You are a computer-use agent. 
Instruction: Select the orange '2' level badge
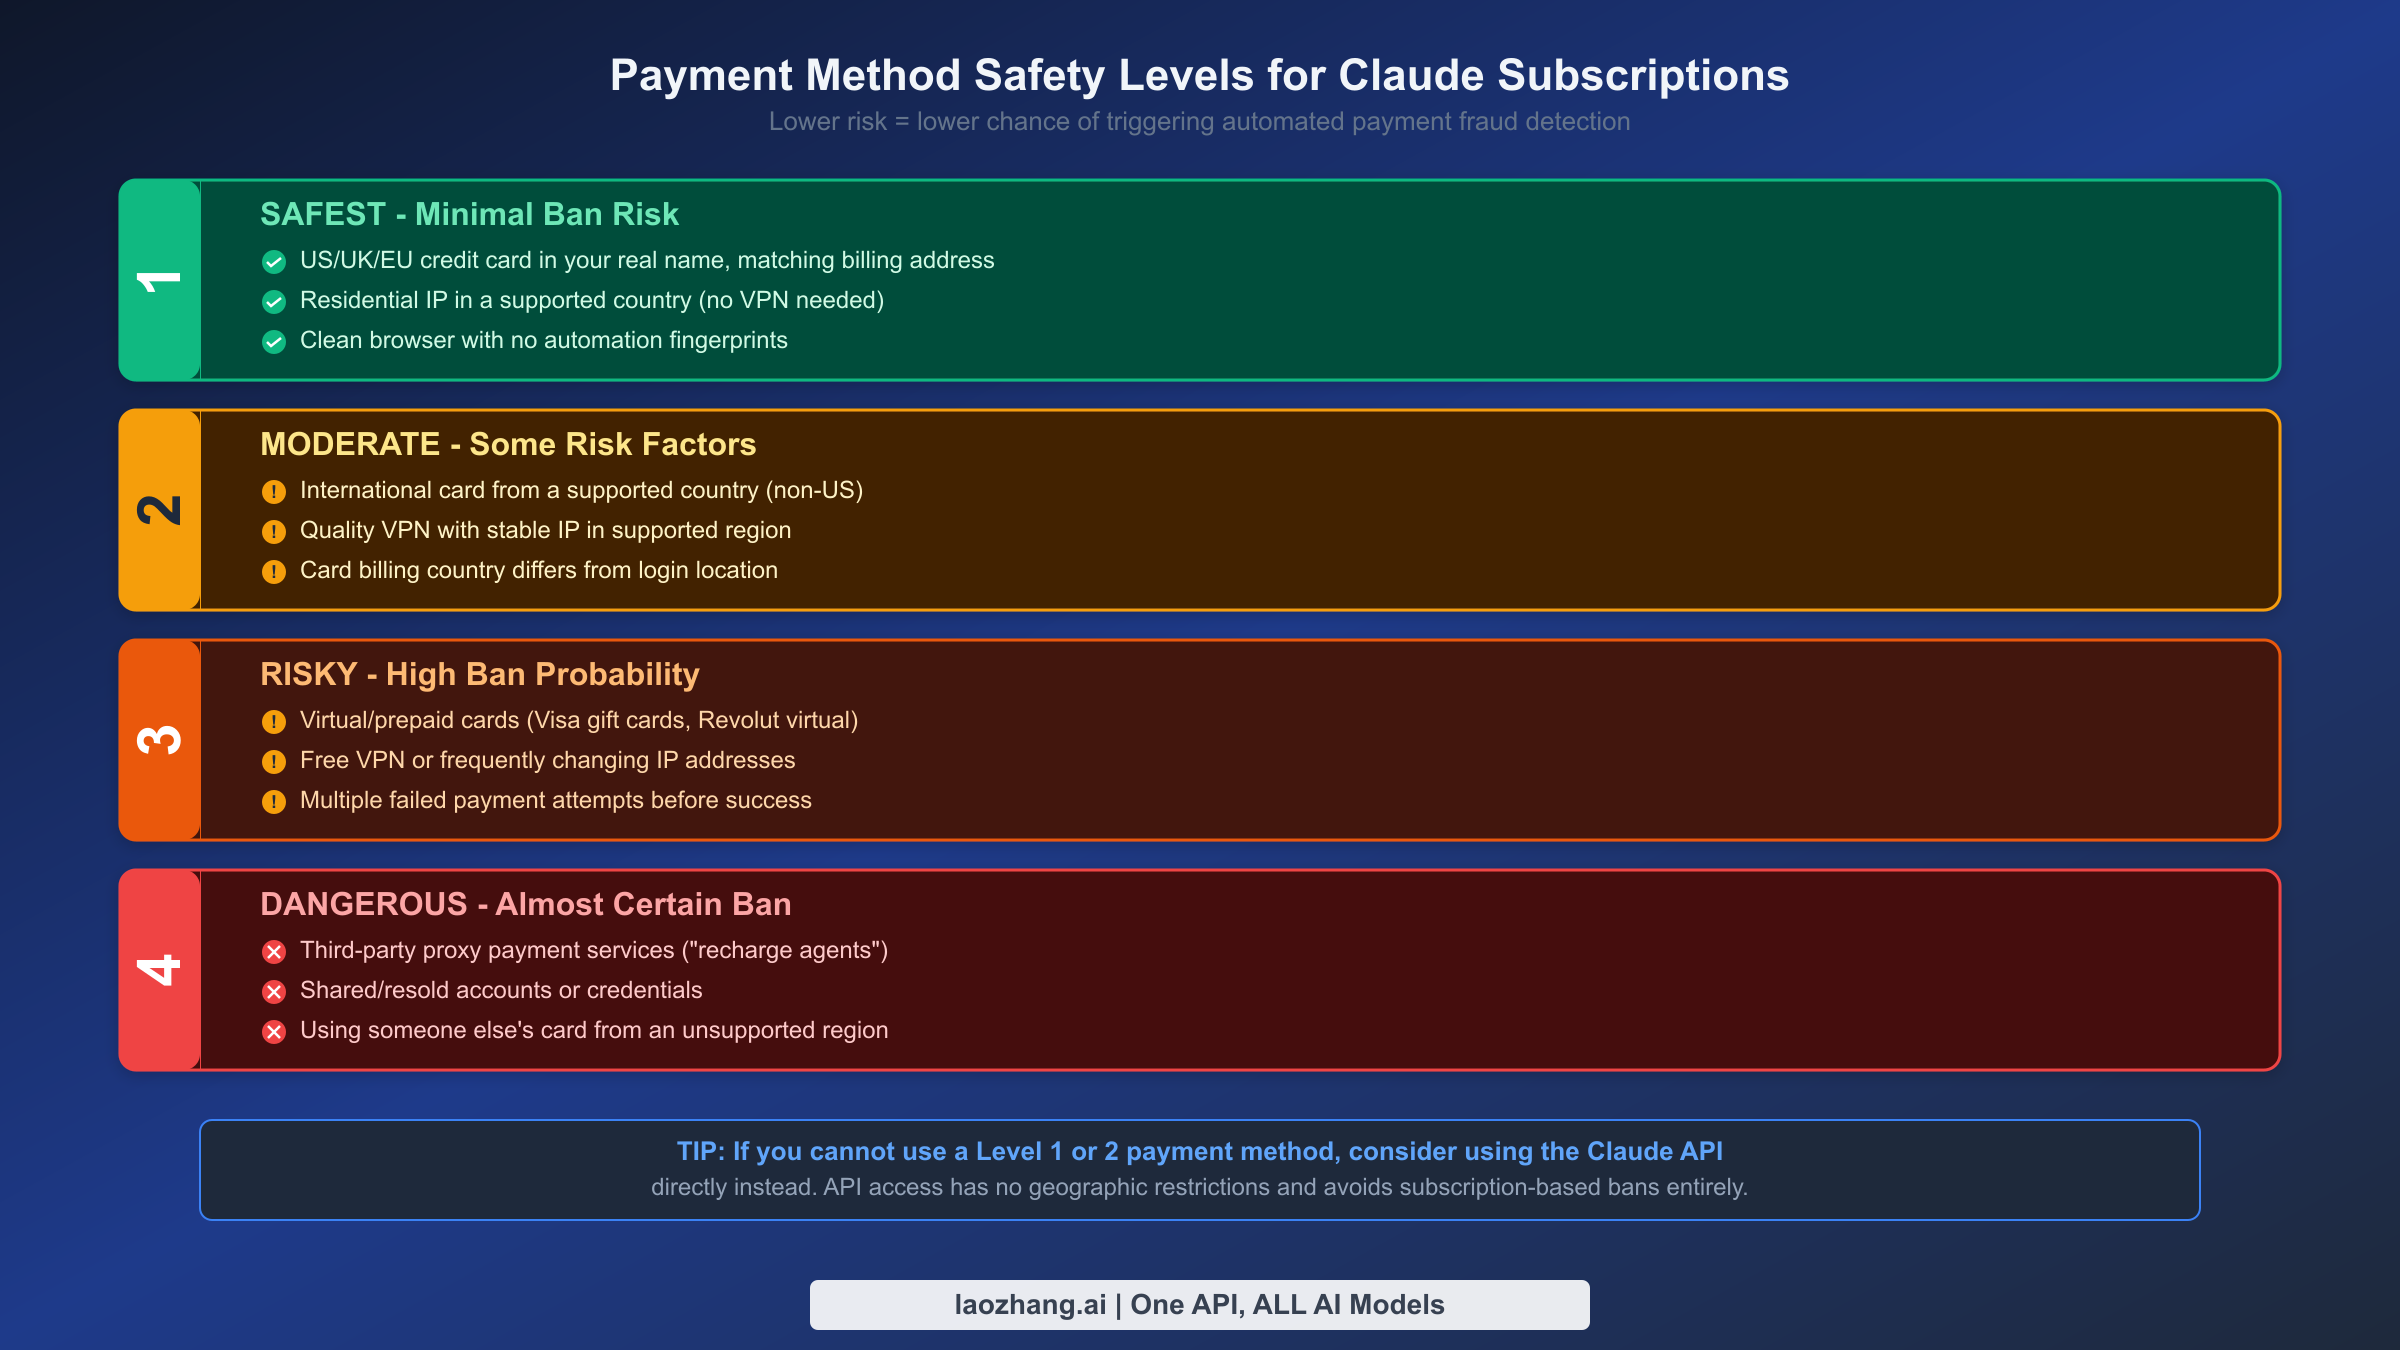[x=160, y=509]
